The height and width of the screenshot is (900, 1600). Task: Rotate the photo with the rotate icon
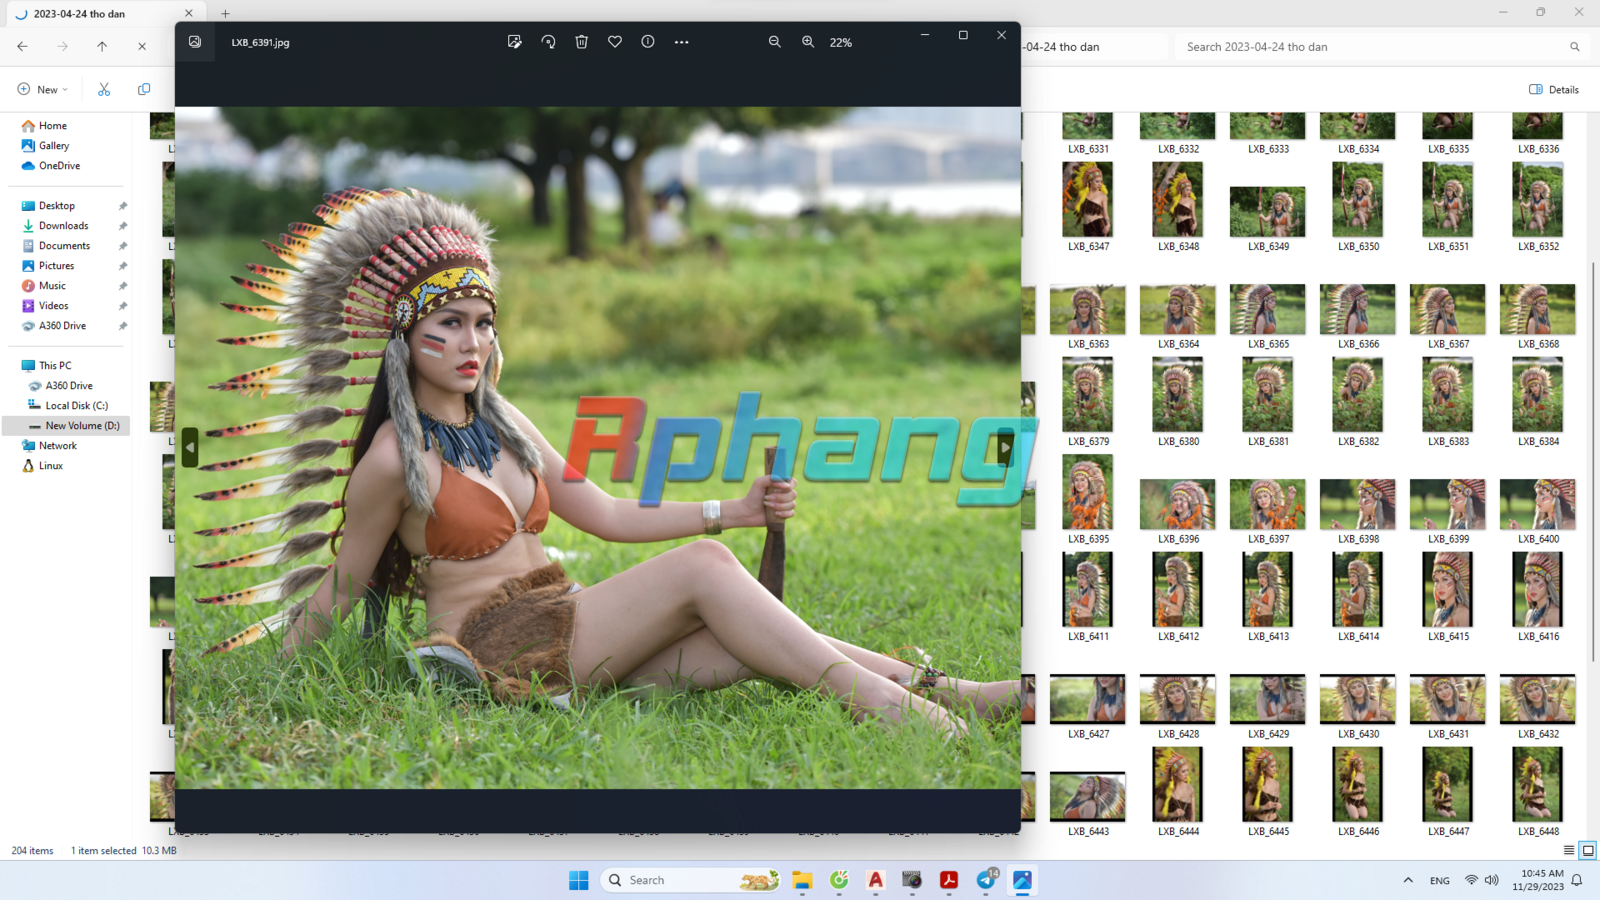coord(548,42)
